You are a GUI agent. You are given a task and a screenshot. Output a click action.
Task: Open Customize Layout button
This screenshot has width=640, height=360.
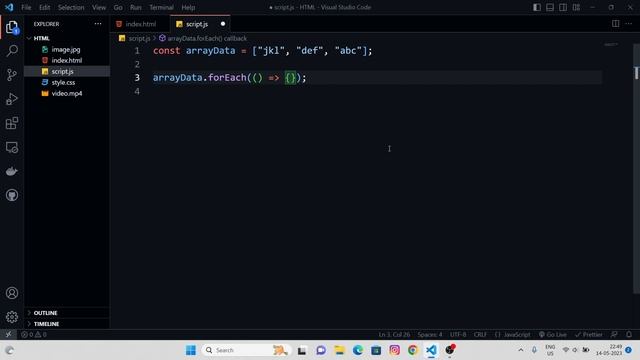tap(576, 7)
